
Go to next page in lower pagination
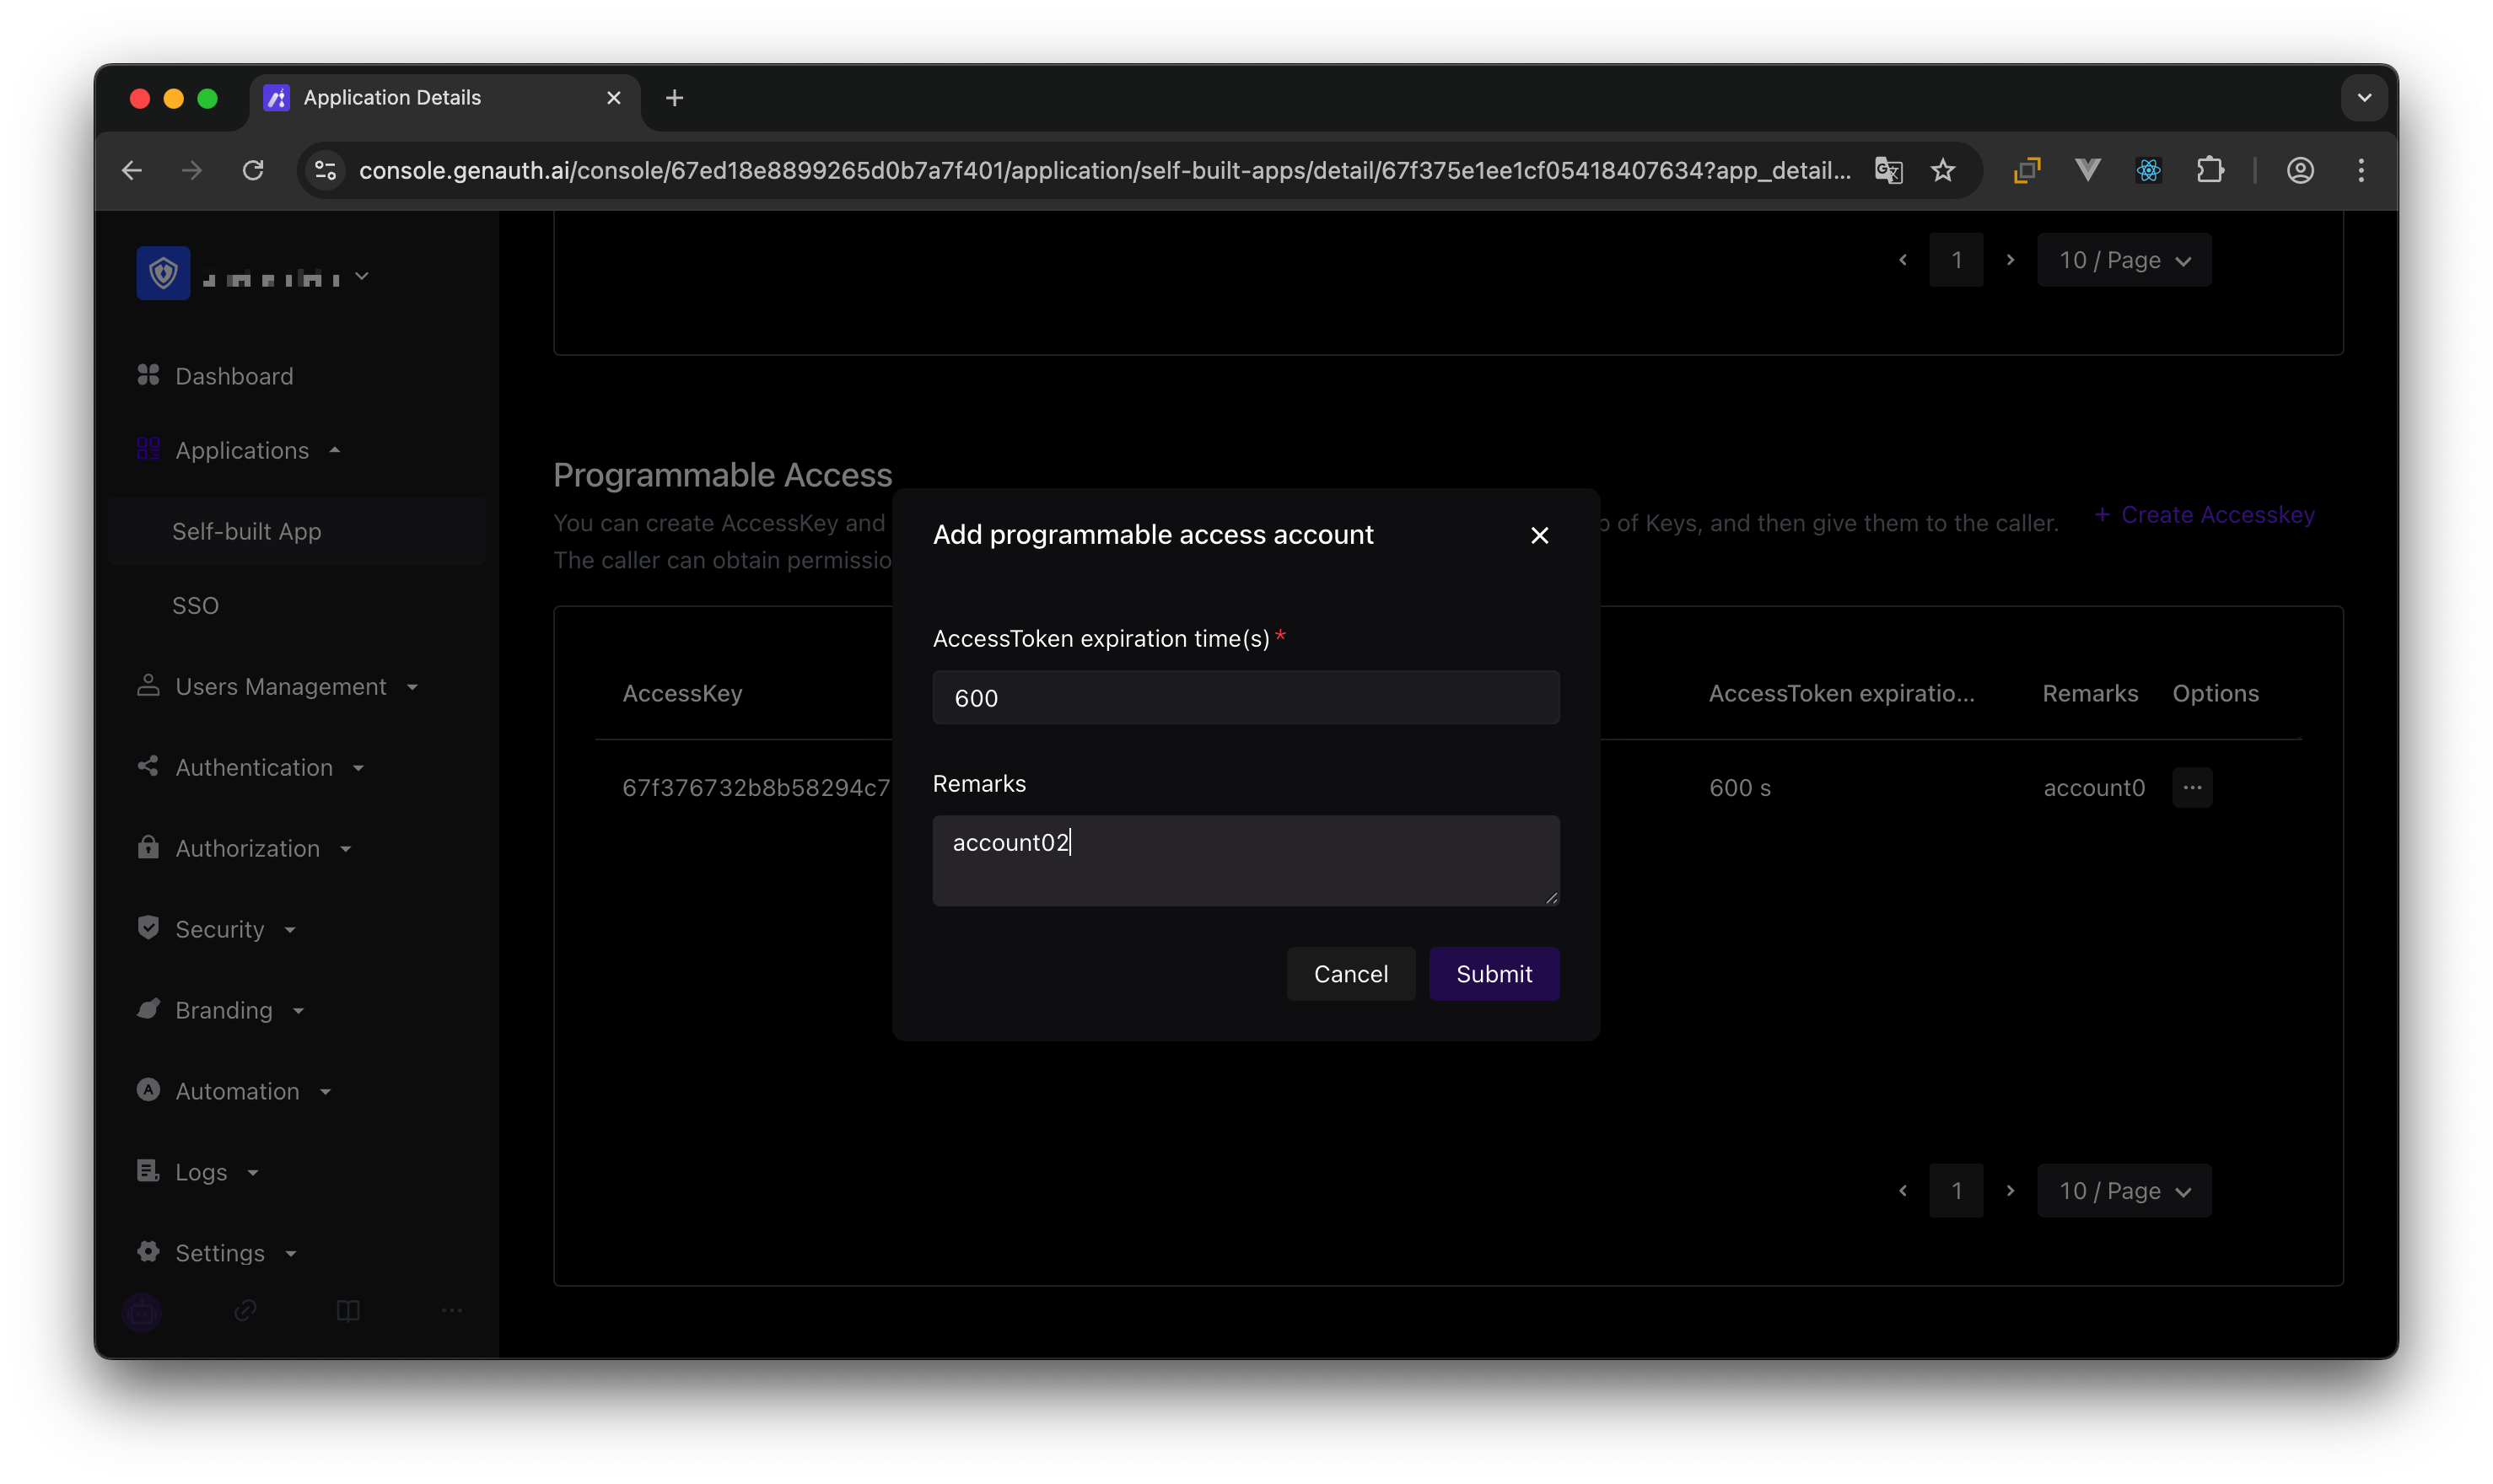pos(2009,1190)
